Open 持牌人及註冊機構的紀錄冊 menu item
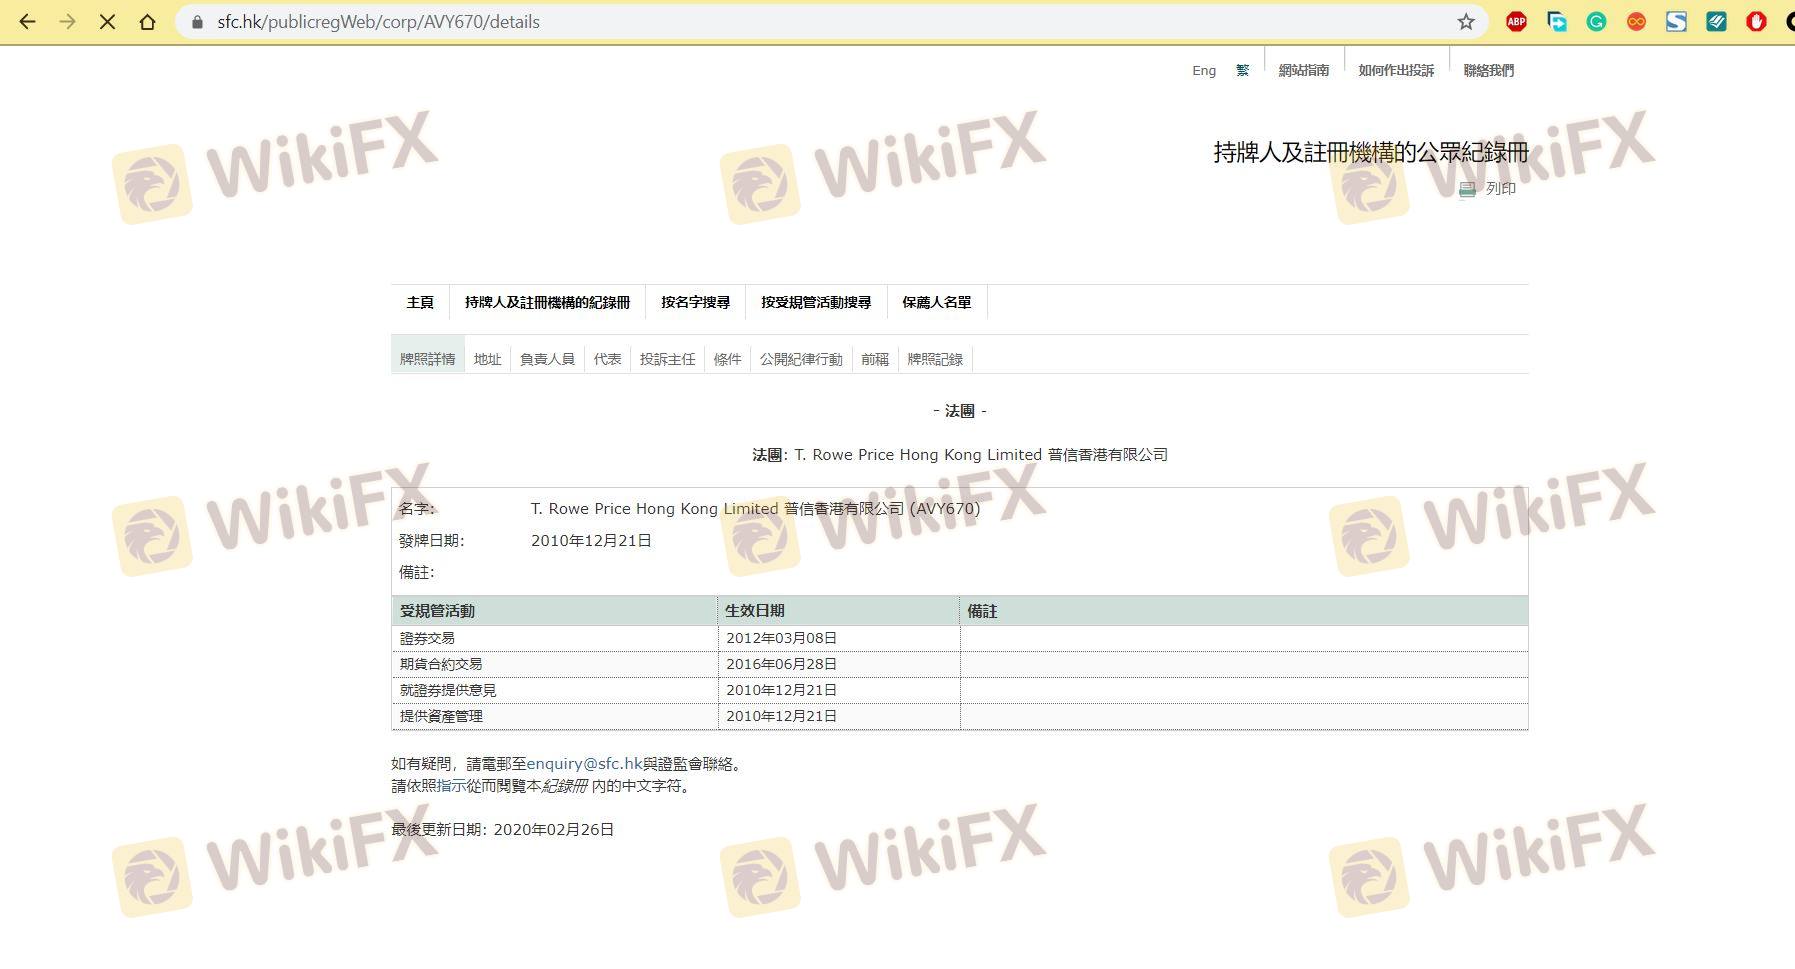This screenshot has height=969, width=1795. (547, 302)
